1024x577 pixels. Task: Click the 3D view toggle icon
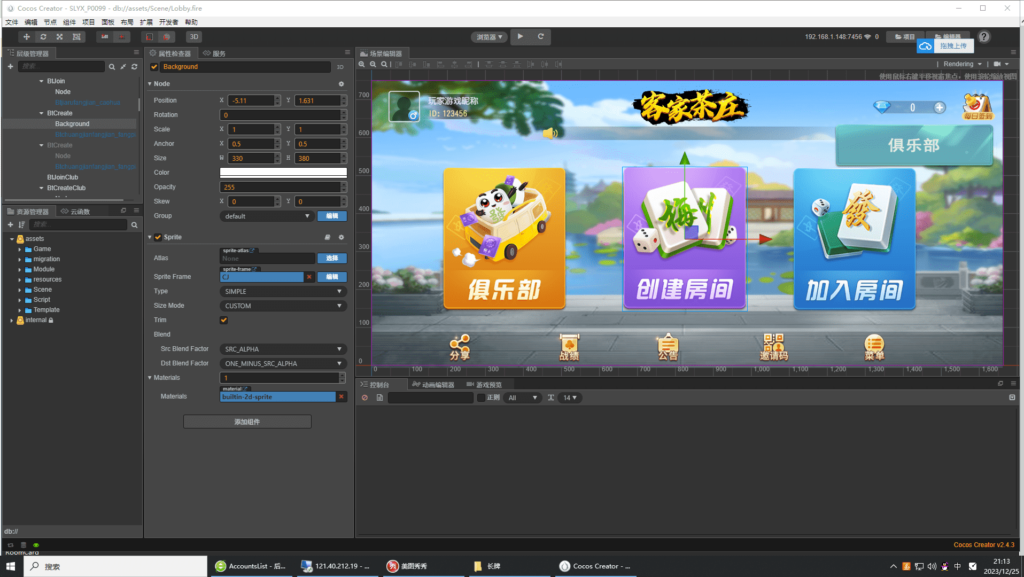point(195,36)
